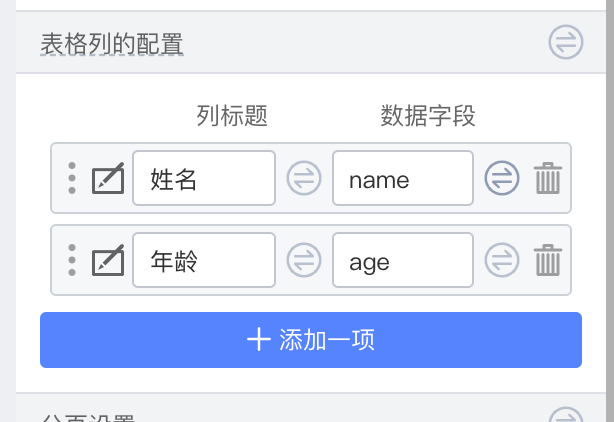Click the binding icon right of age field

click(502, 261)
